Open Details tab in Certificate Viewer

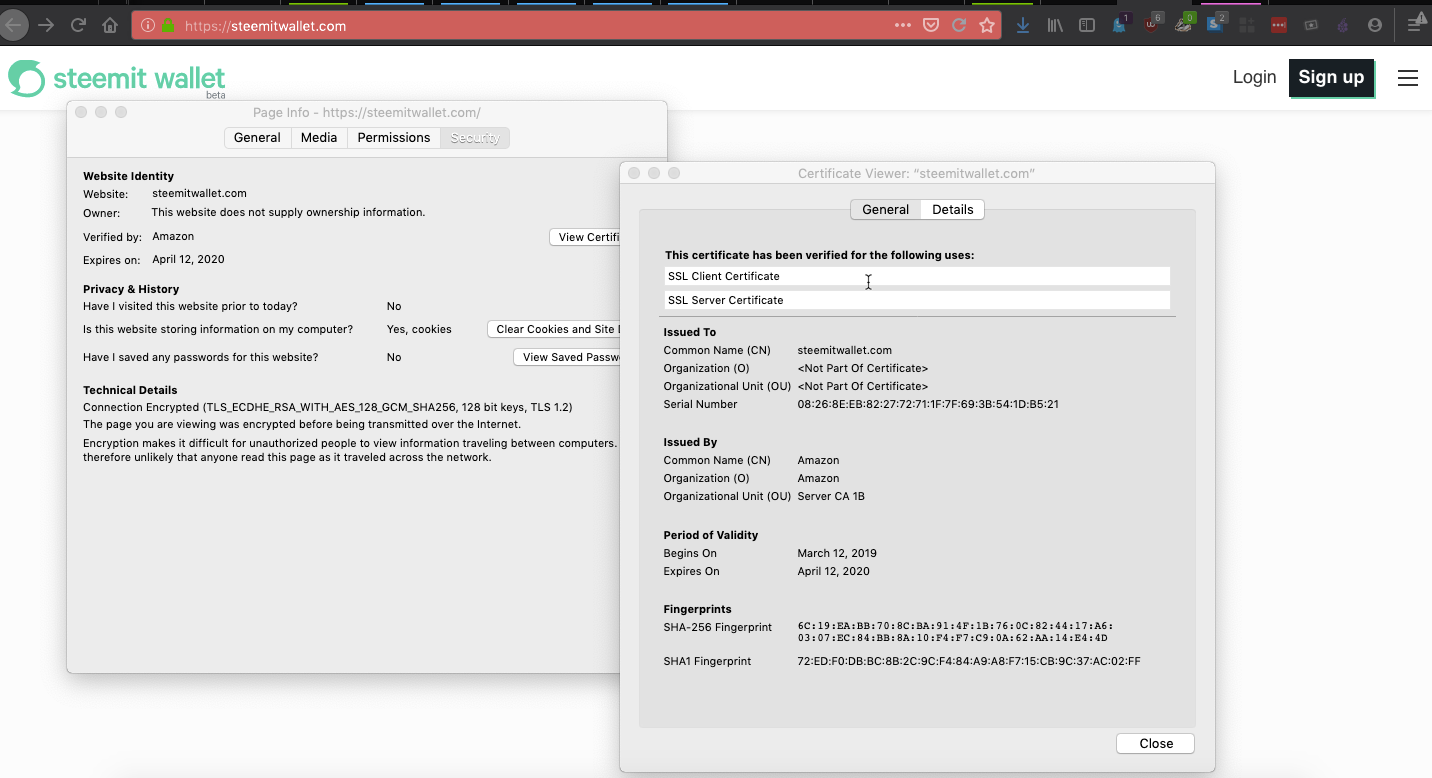tap(953, 210)
